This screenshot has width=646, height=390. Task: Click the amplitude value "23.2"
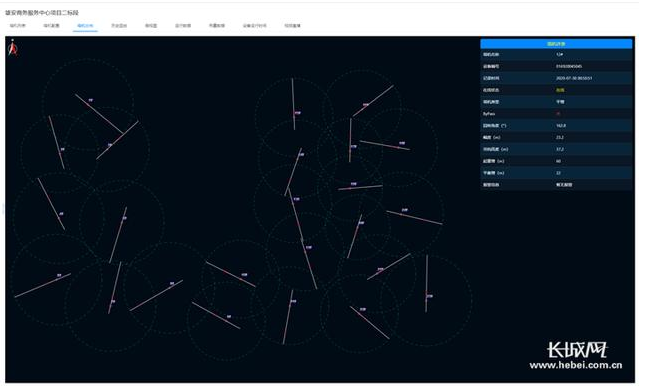point(559,138)
